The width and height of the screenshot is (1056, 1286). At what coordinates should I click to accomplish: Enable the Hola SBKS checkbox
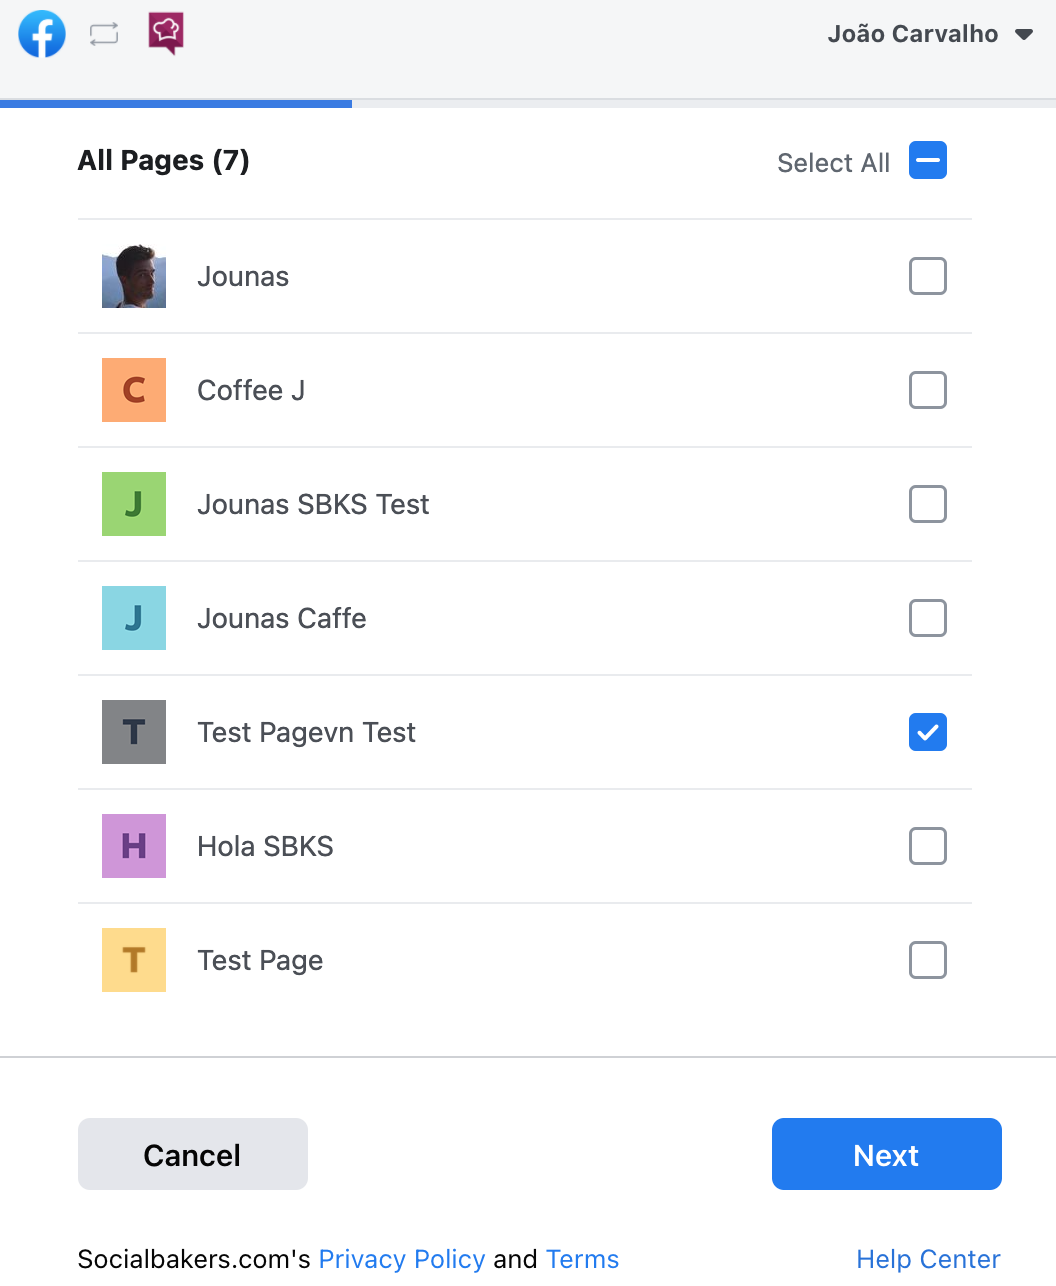point(928,846)
